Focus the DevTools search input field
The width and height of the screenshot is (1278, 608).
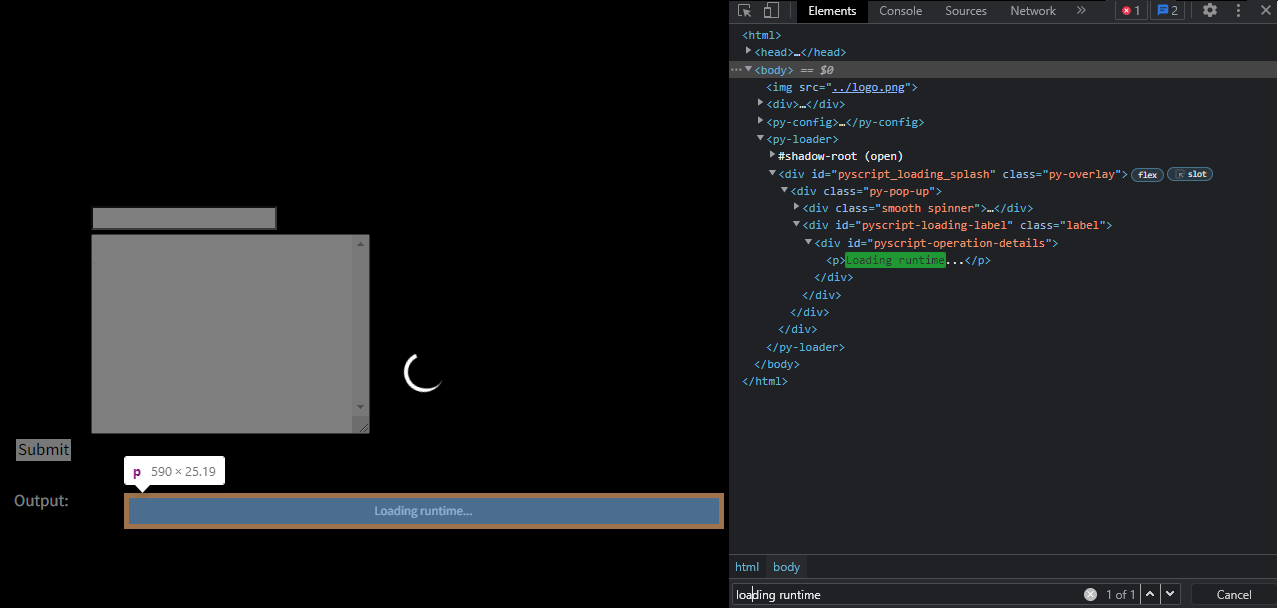click(x=908, y=594)
